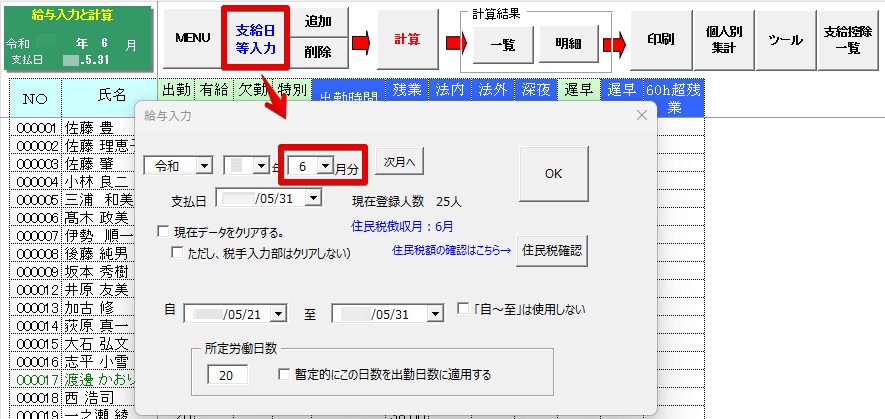Check 「自～至」は使用しない option
The image size is (885, 419).
click(463, 309)
